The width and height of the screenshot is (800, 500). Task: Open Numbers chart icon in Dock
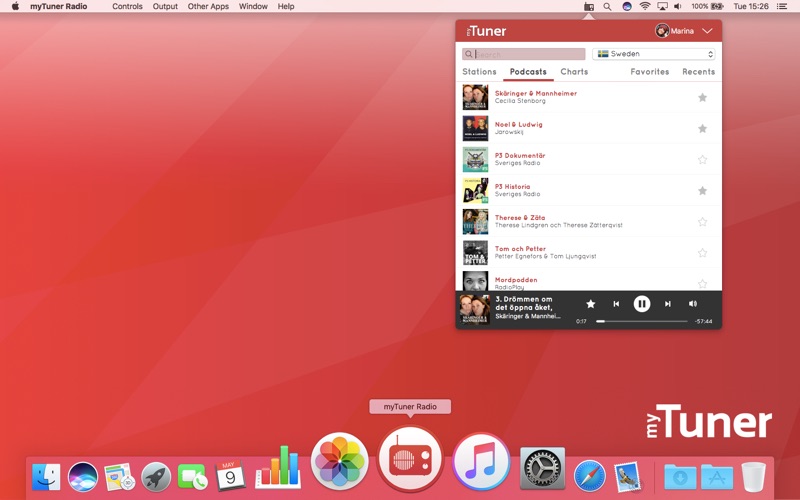tap(278, 467)
